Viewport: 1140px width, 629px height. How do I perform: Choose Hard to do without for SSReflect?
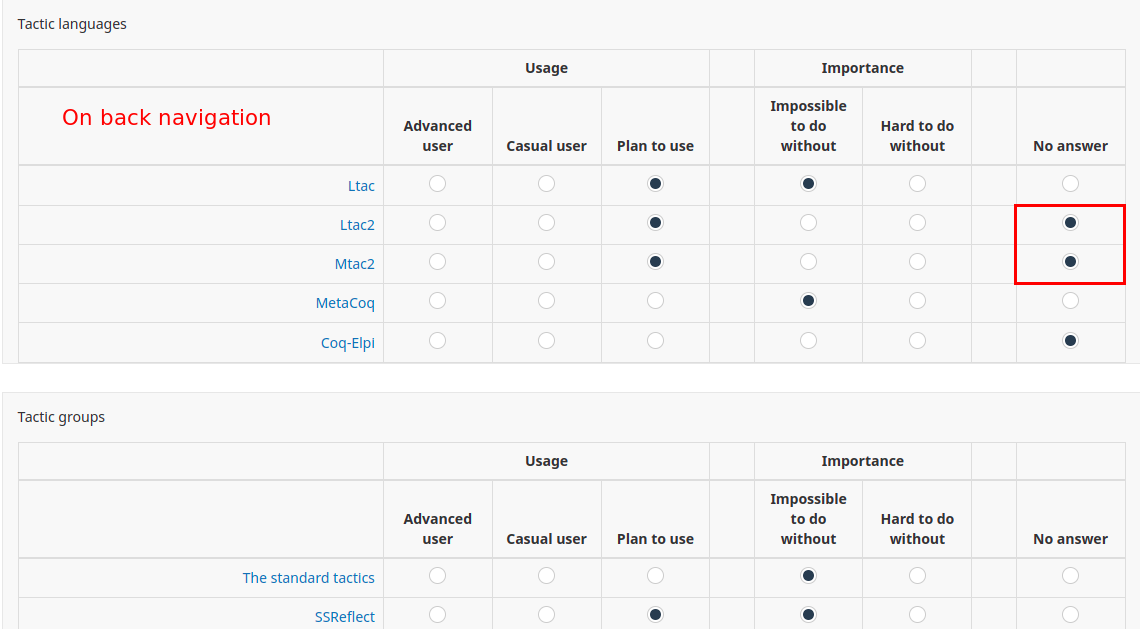917,615
